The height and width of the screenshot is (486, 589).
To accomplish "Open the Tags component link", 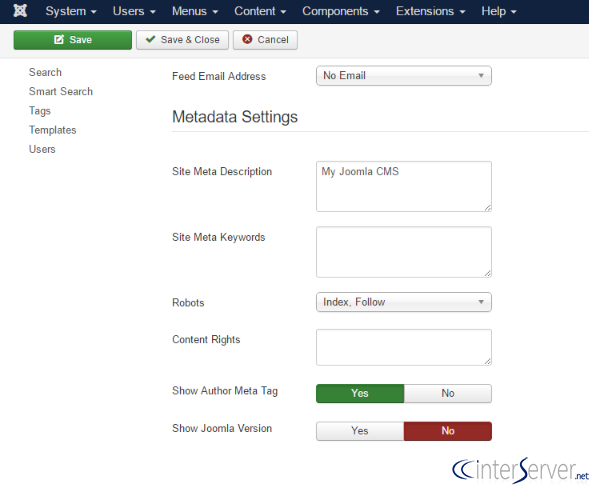I will point(39,111).
